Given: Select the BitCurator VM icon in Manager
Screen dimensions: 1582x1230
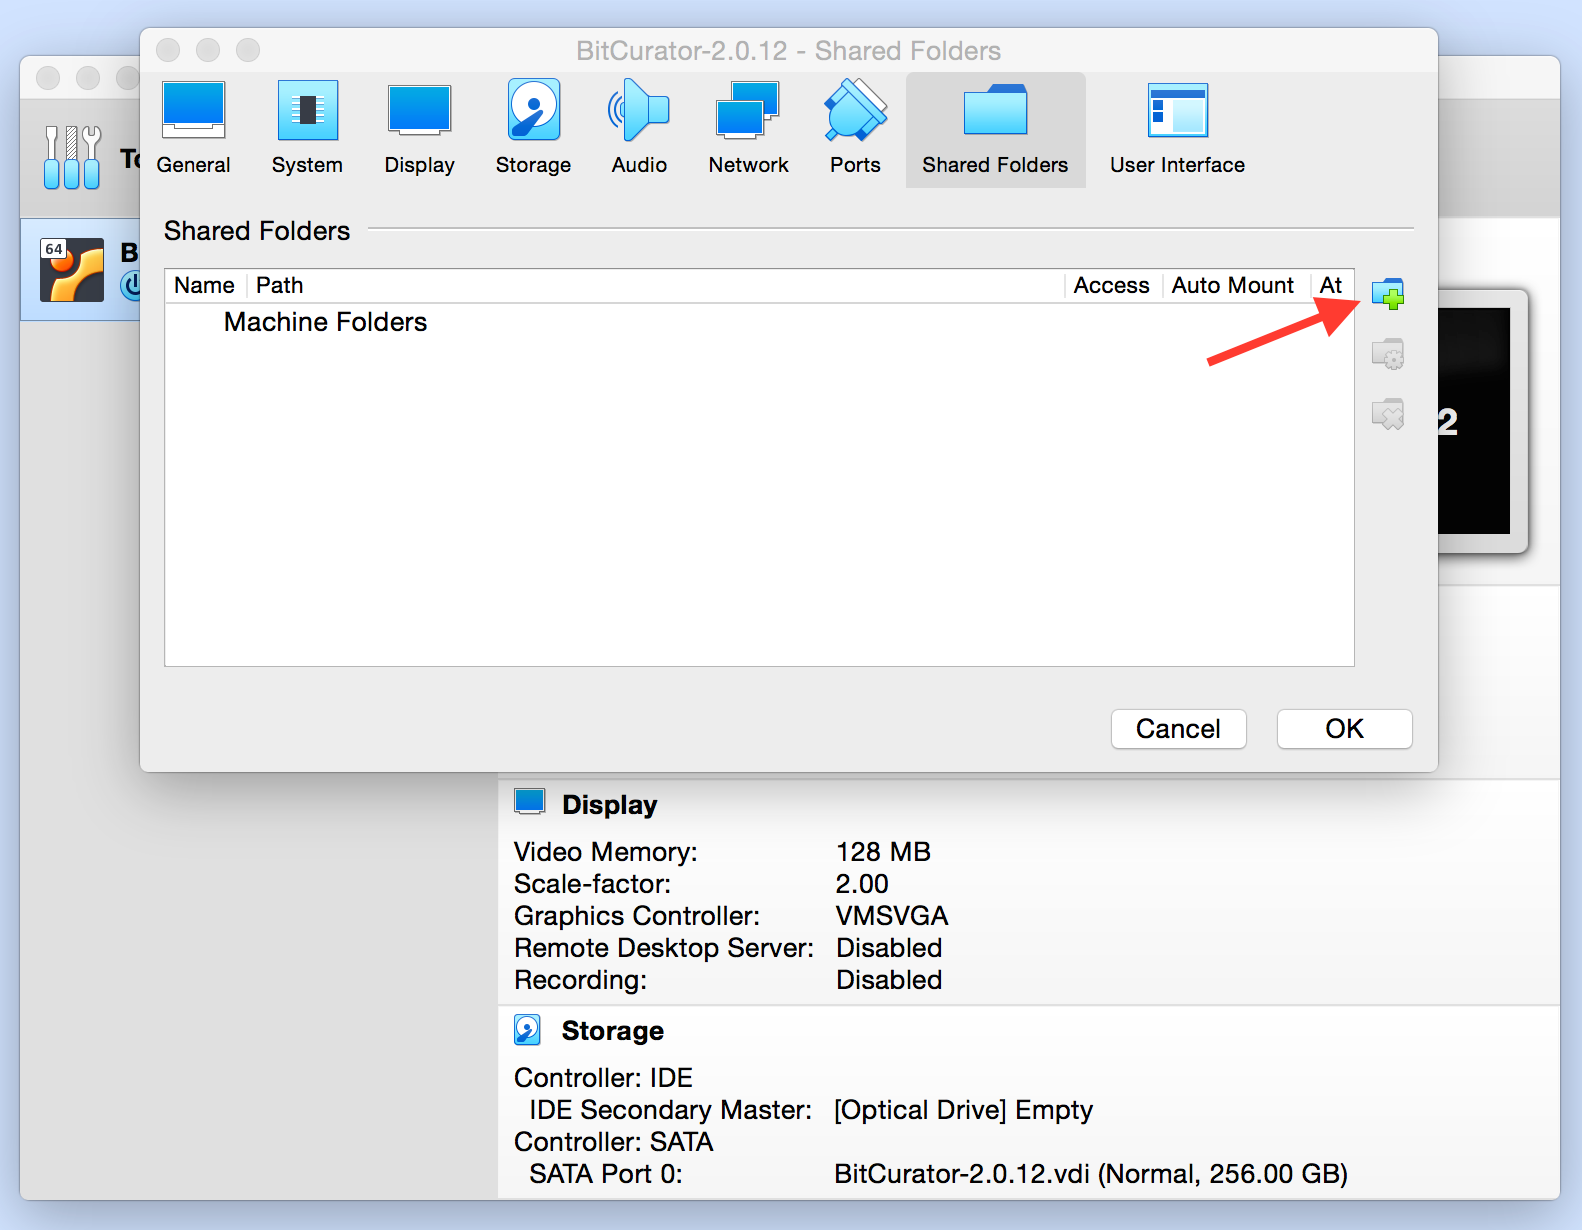Looking at the screenshot, I should click(72, 270).
